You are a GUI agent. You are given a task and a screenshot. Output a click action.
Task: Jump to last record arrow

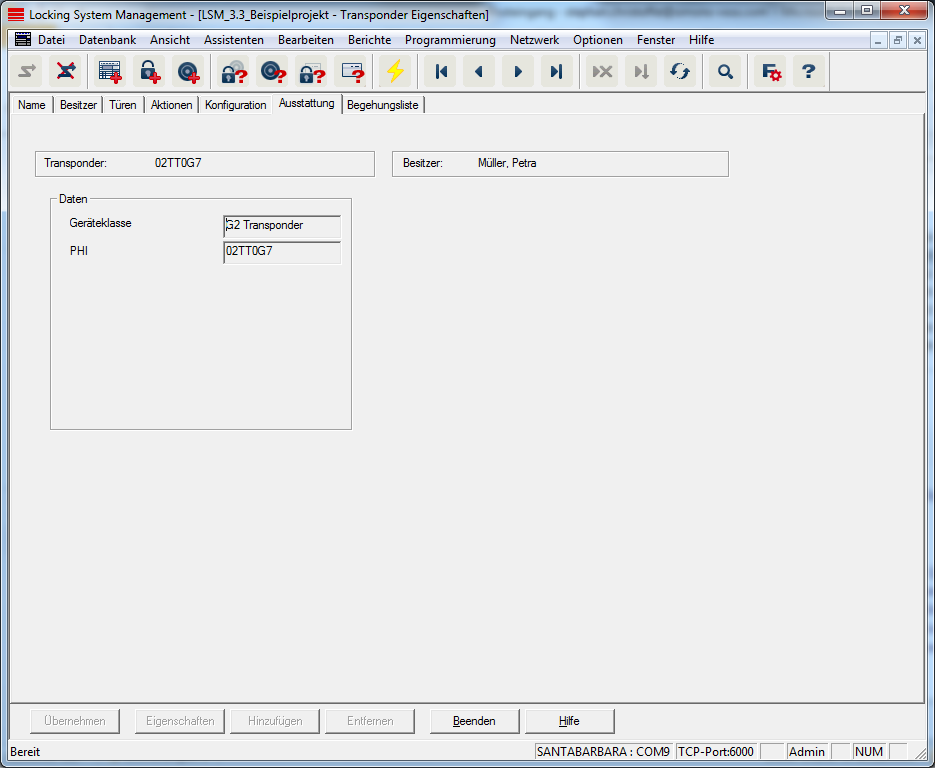556,72
